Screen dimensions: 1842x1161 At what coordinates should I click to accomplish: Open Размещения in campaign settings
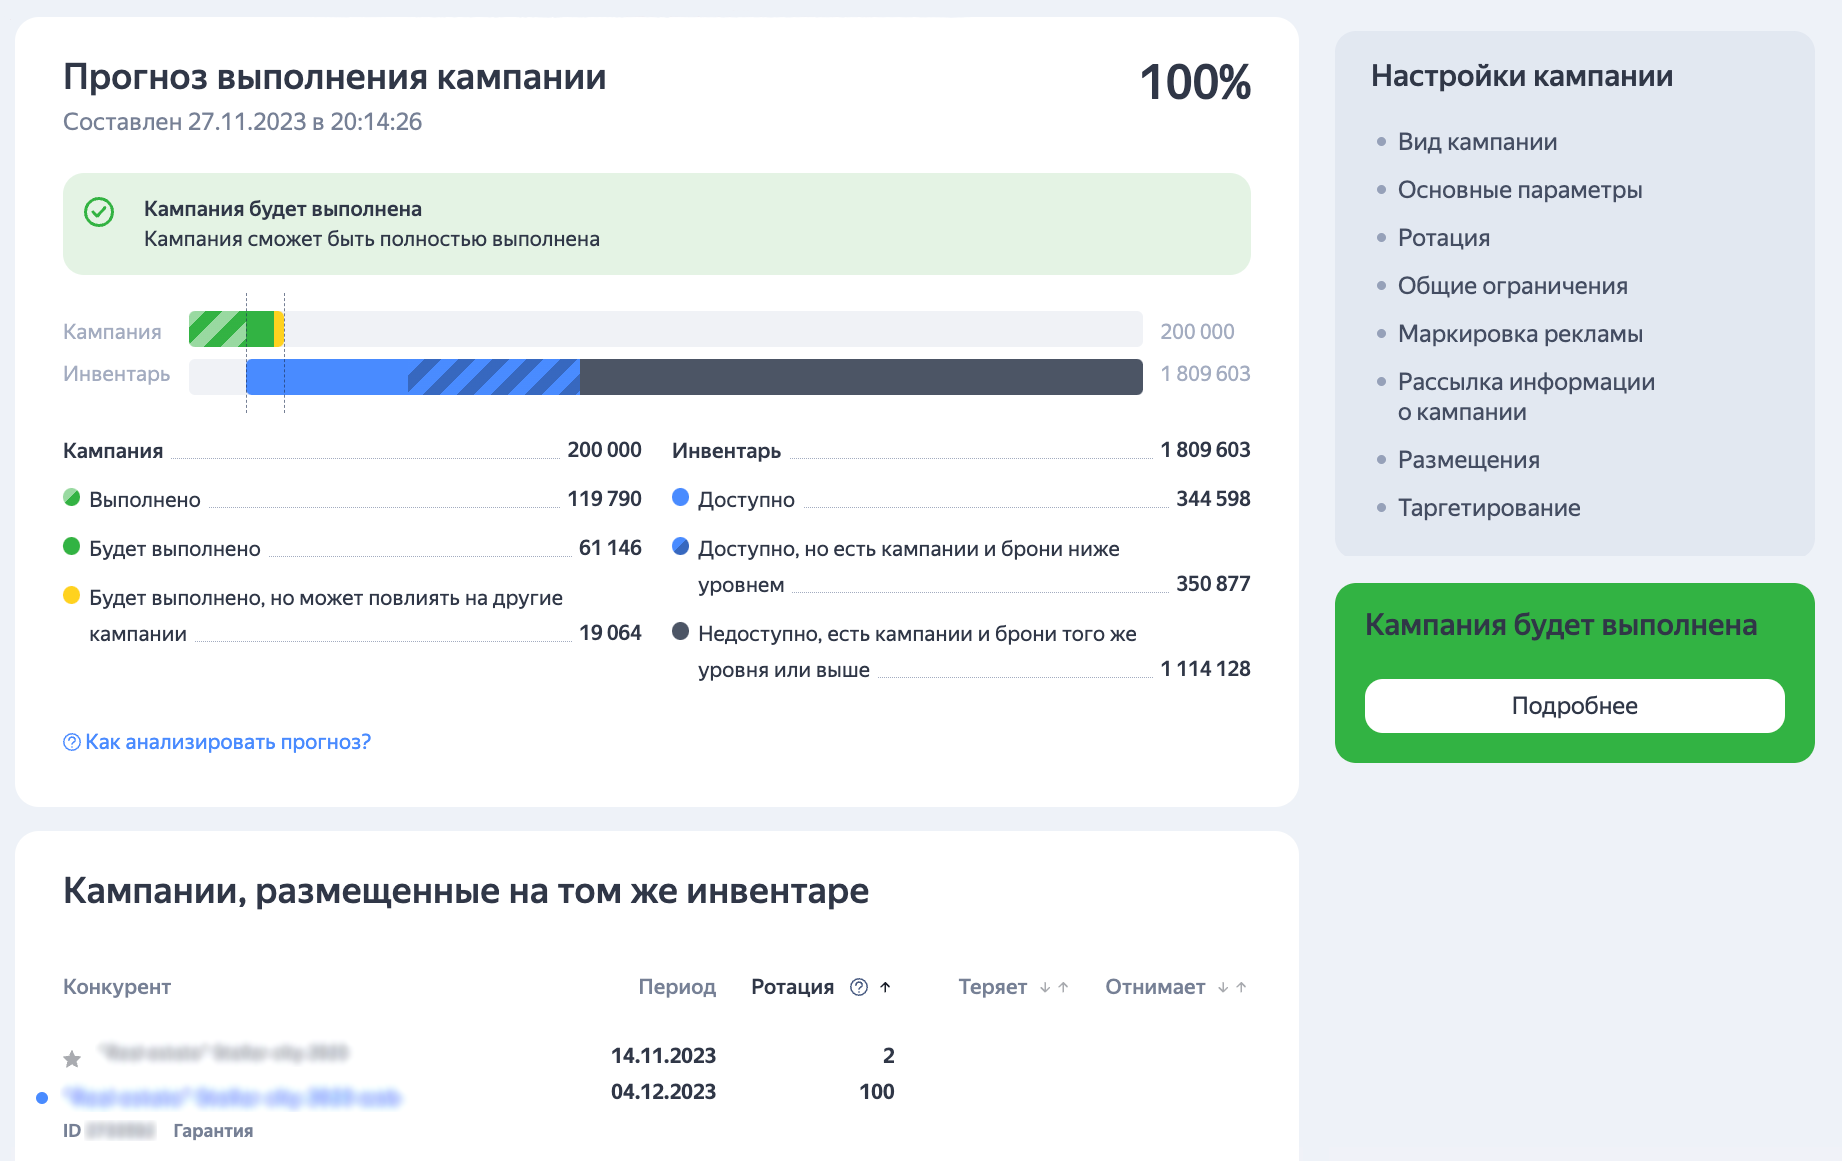pyautogui.click(x=1468, y=460)
